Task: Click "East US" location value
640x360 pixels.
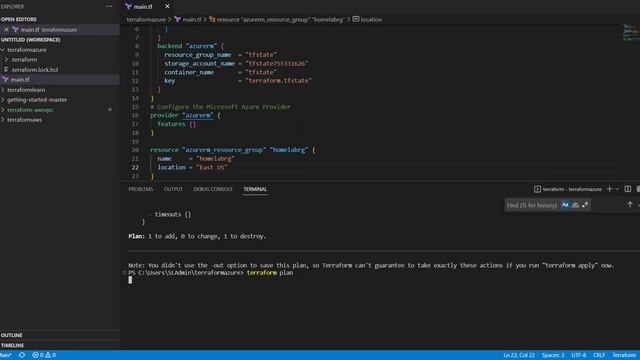Action: tap(212, 167)
